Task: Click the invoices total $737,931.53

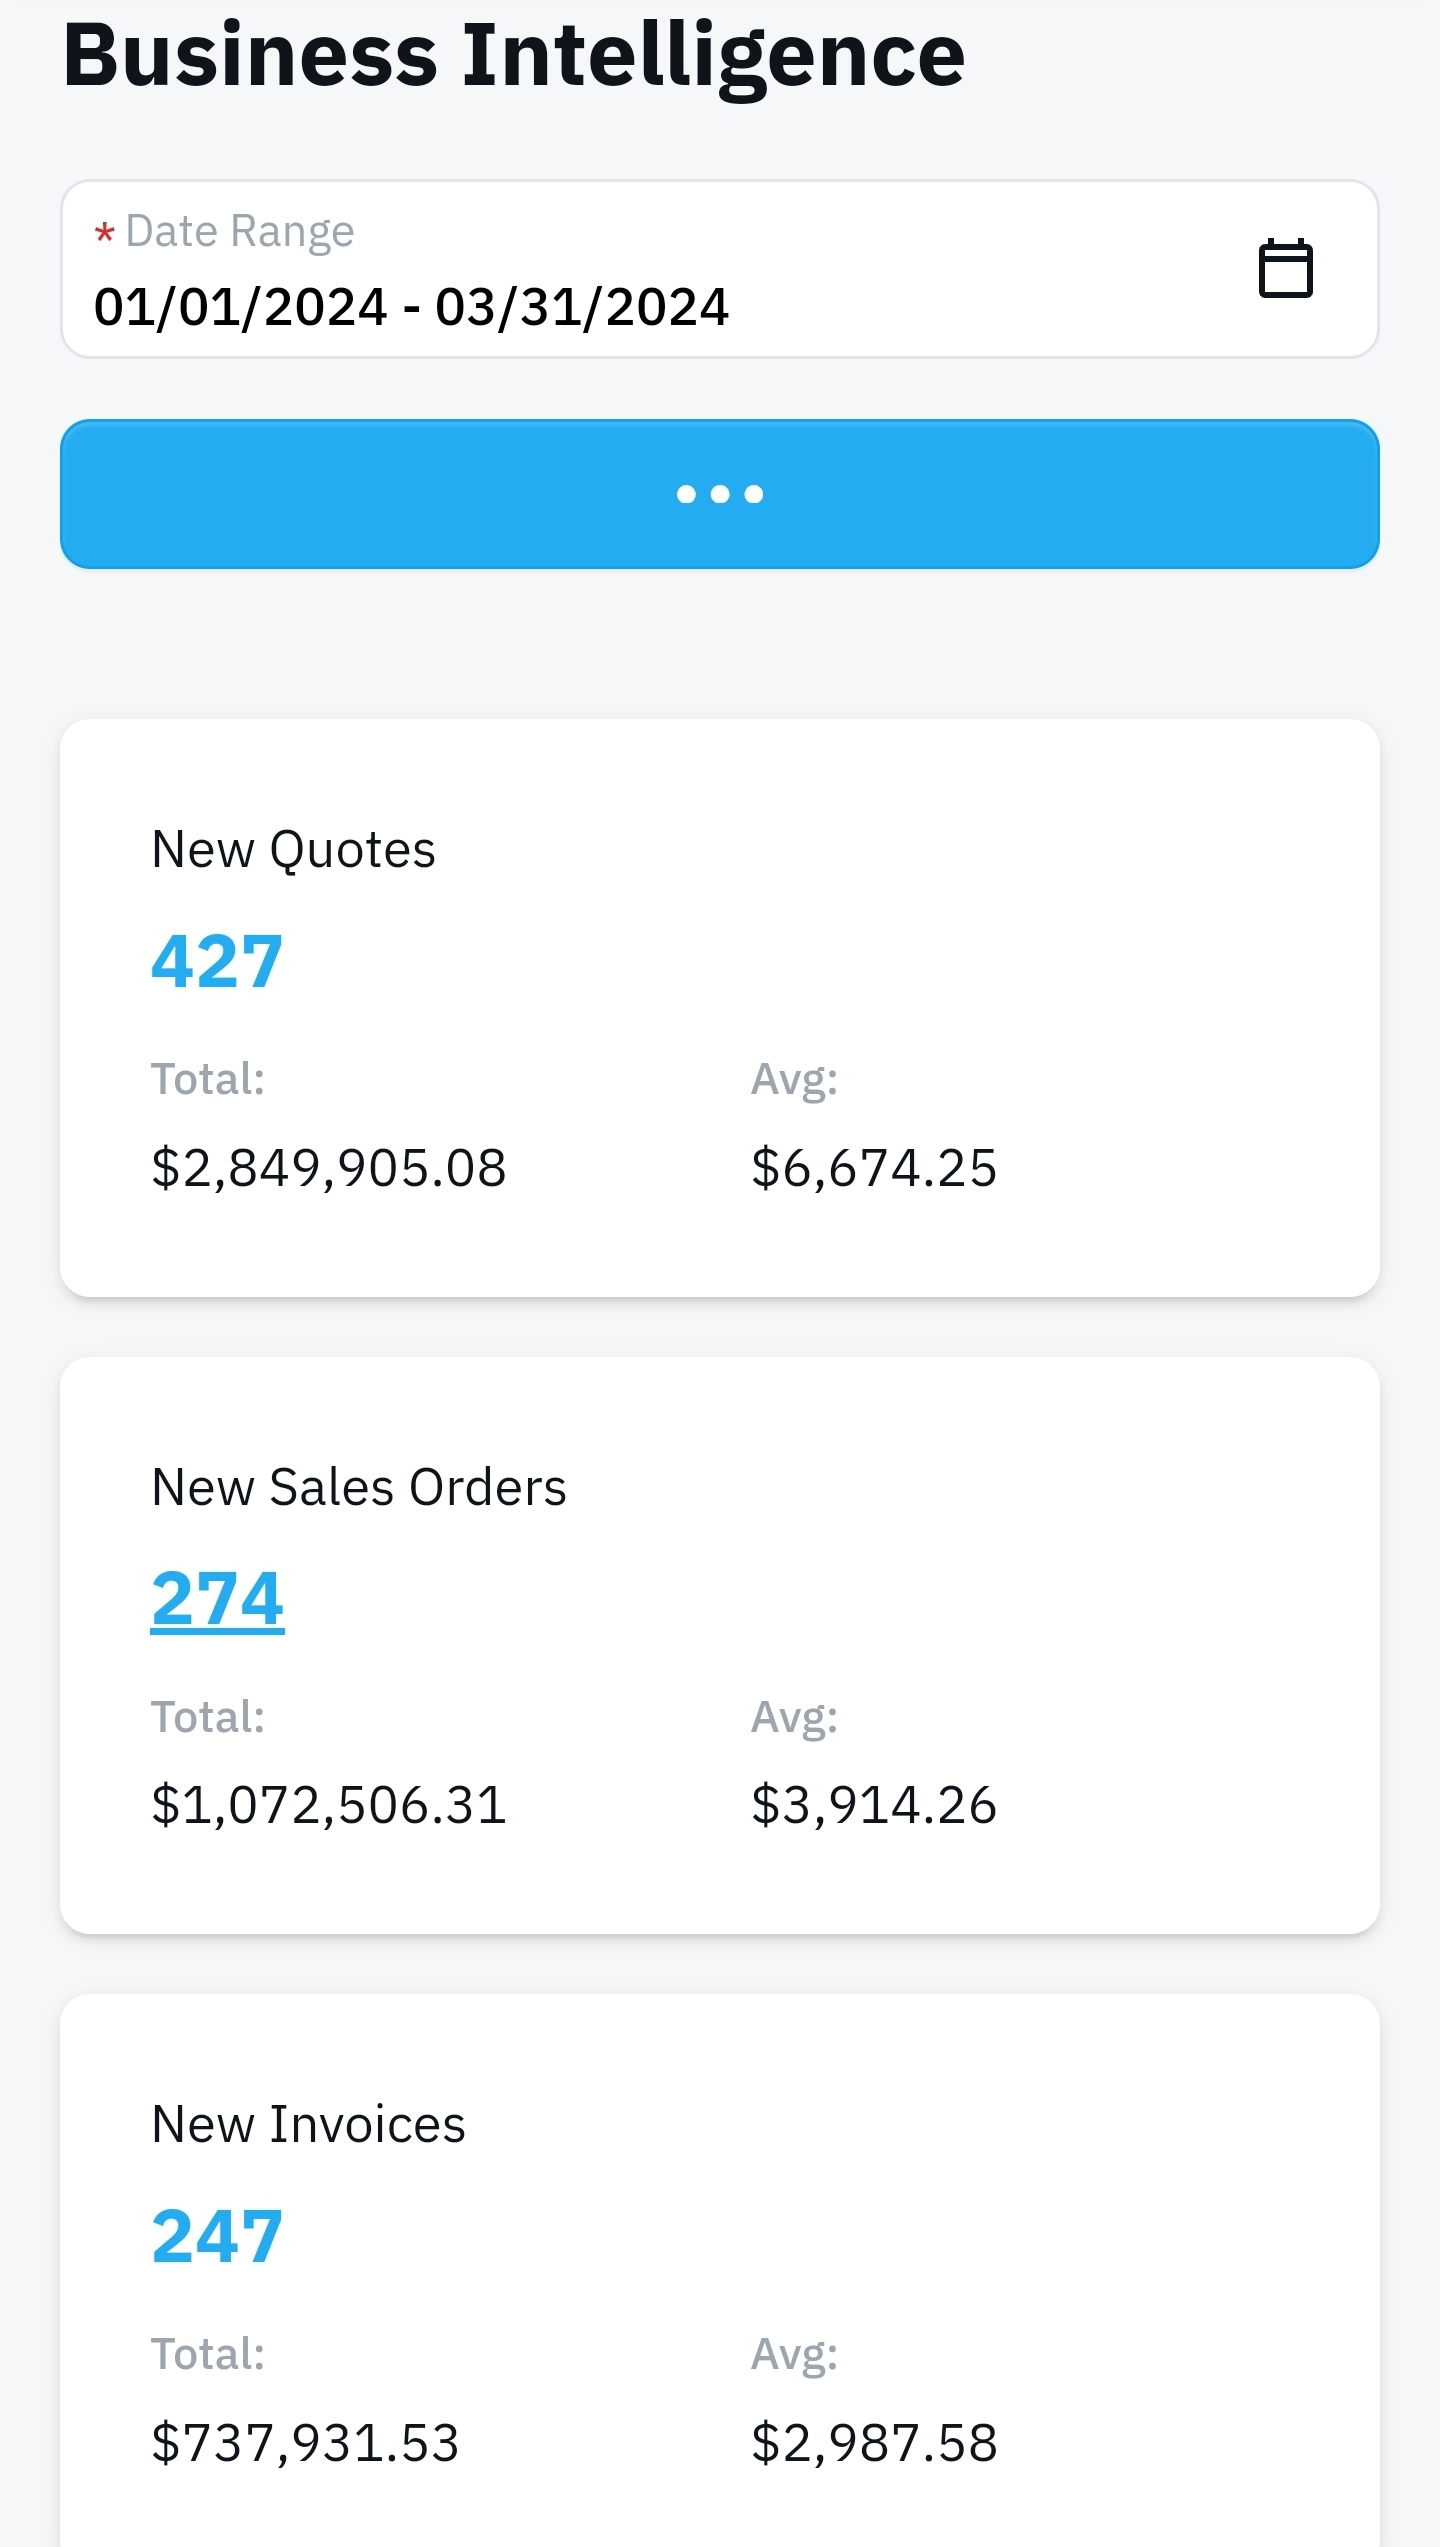Action: click(305, 2442)
